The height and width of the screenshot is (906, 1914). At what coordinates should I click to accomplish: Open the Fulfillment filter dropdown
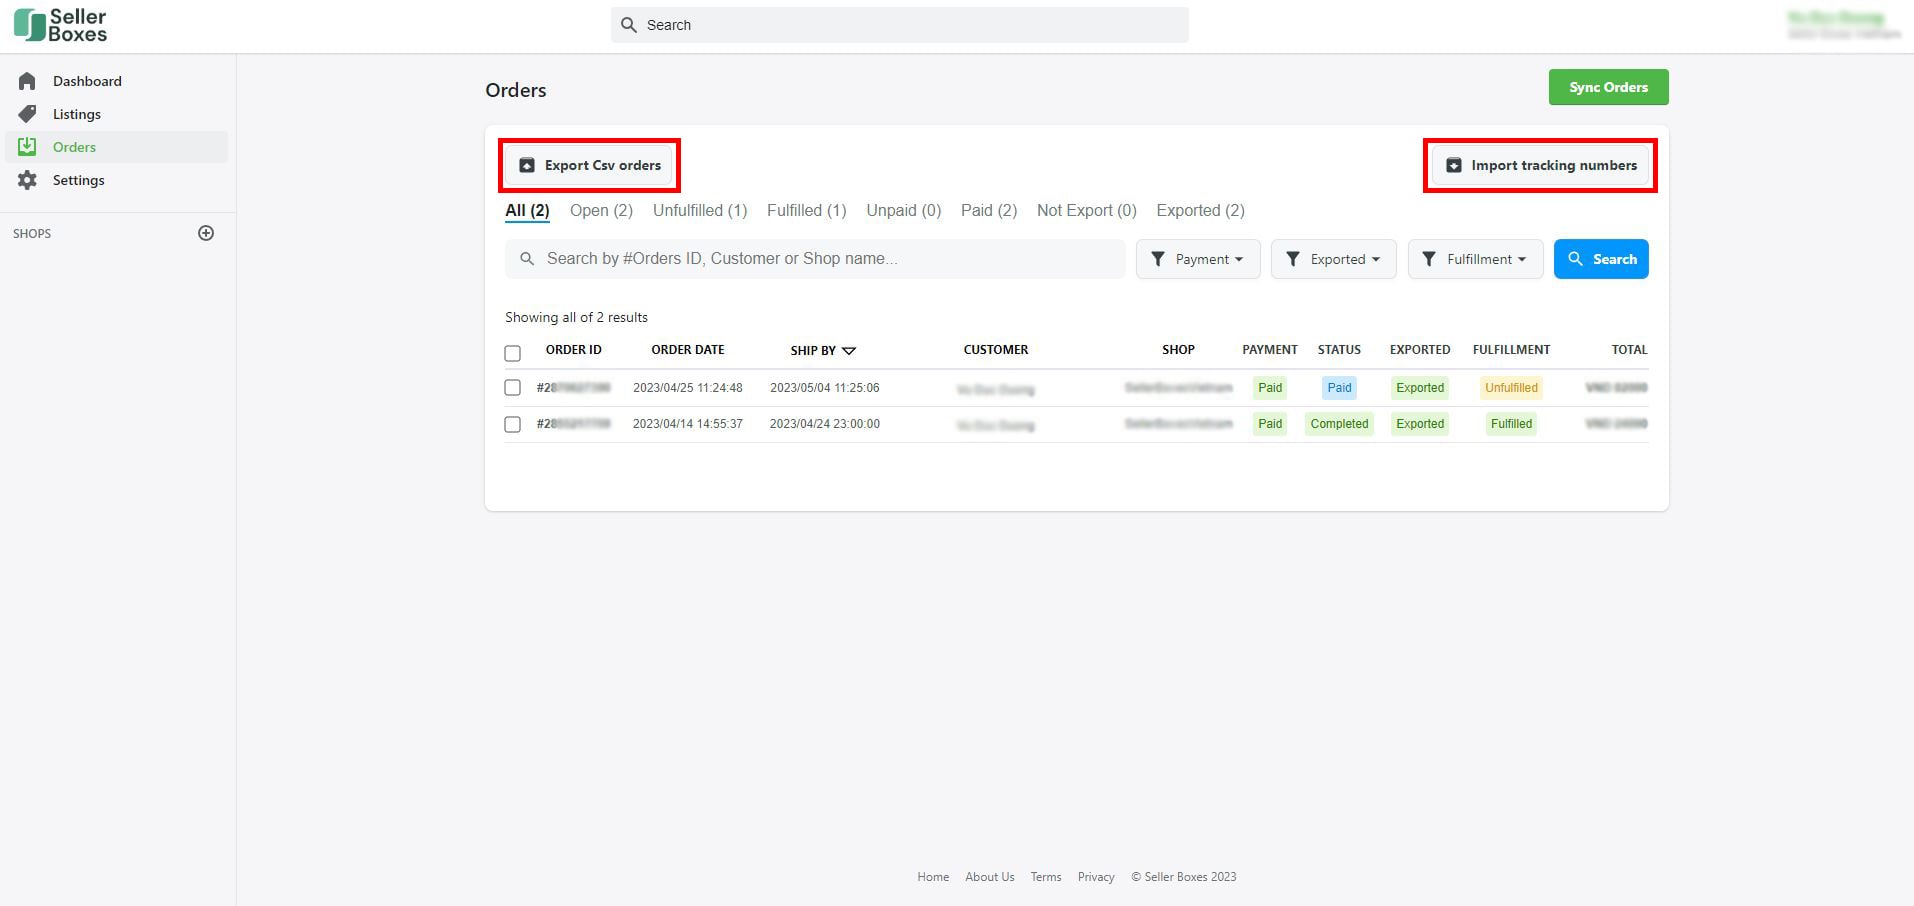[x=1475, y=259]
